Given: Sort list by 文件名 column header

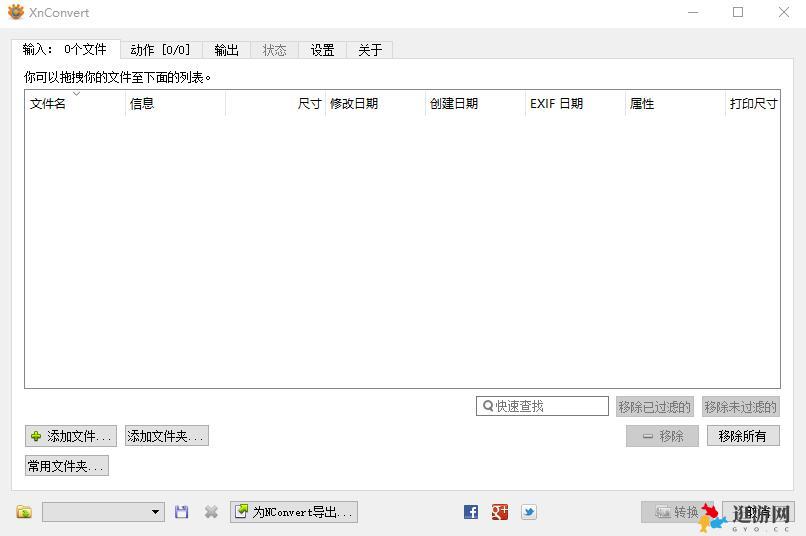Looking at the screenshot, I should coord(74,104).
